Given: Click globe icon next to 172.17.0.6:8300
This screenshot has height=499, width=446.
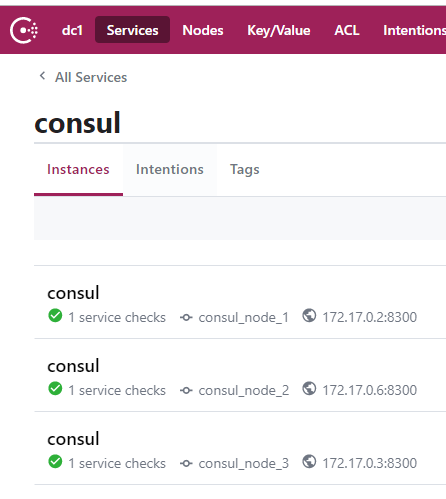Looking at the screenshot, I should click(x=309, y=389).
